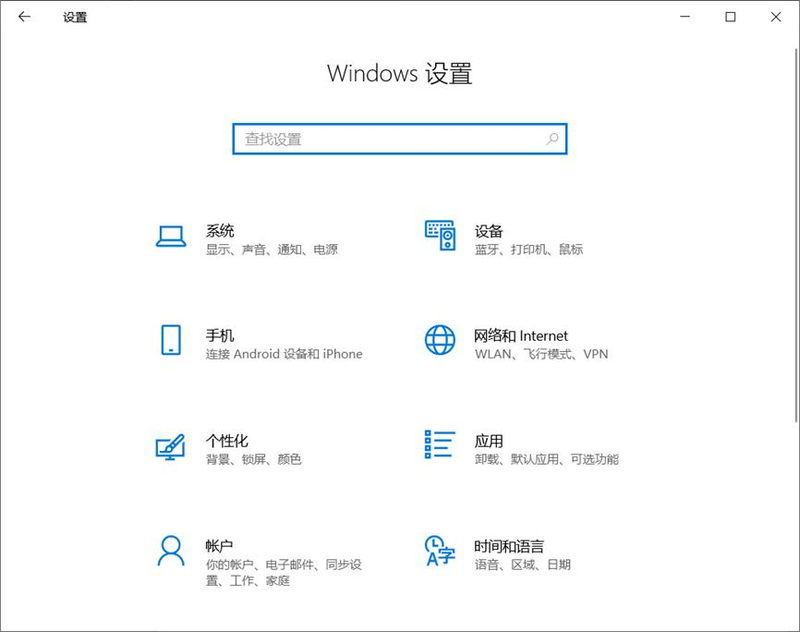
Task: Click the magnifier icon in search box
Action: click(x=552, y=139)
